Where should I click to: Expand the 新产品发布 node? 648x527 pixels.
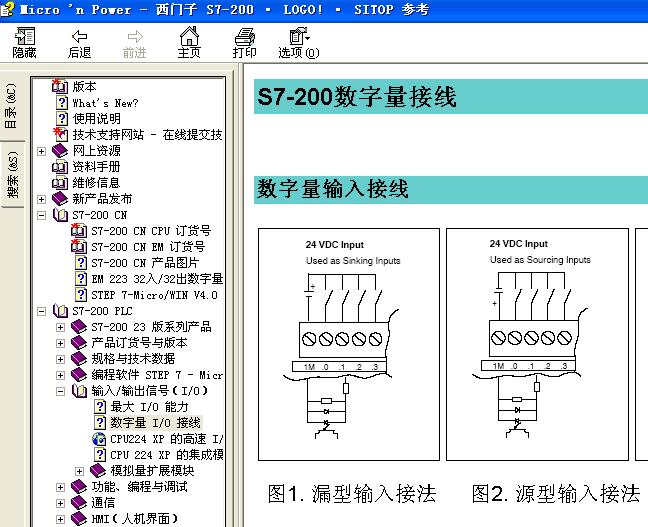point(41,199)
